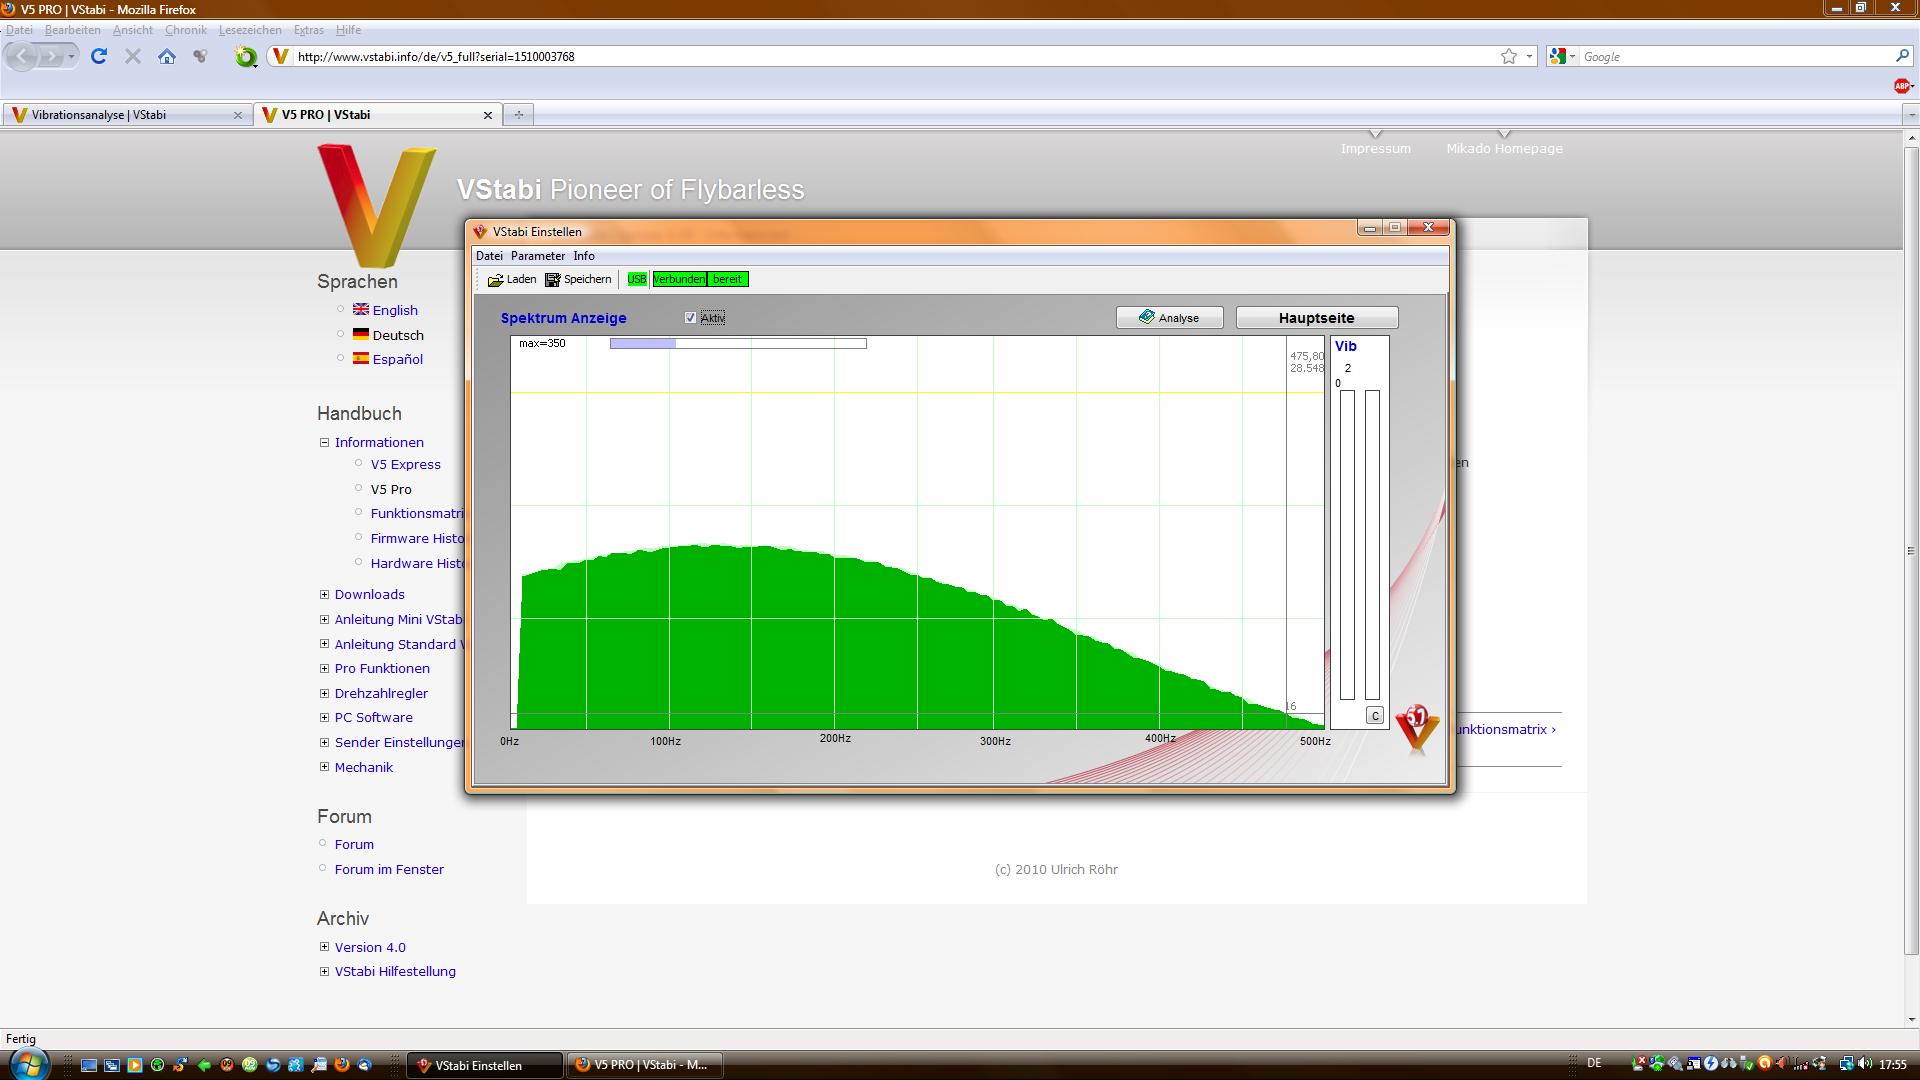1920x1080 pixels.
Task: Open the Mikado Homepage link
Action: [x=1504, y=148]
